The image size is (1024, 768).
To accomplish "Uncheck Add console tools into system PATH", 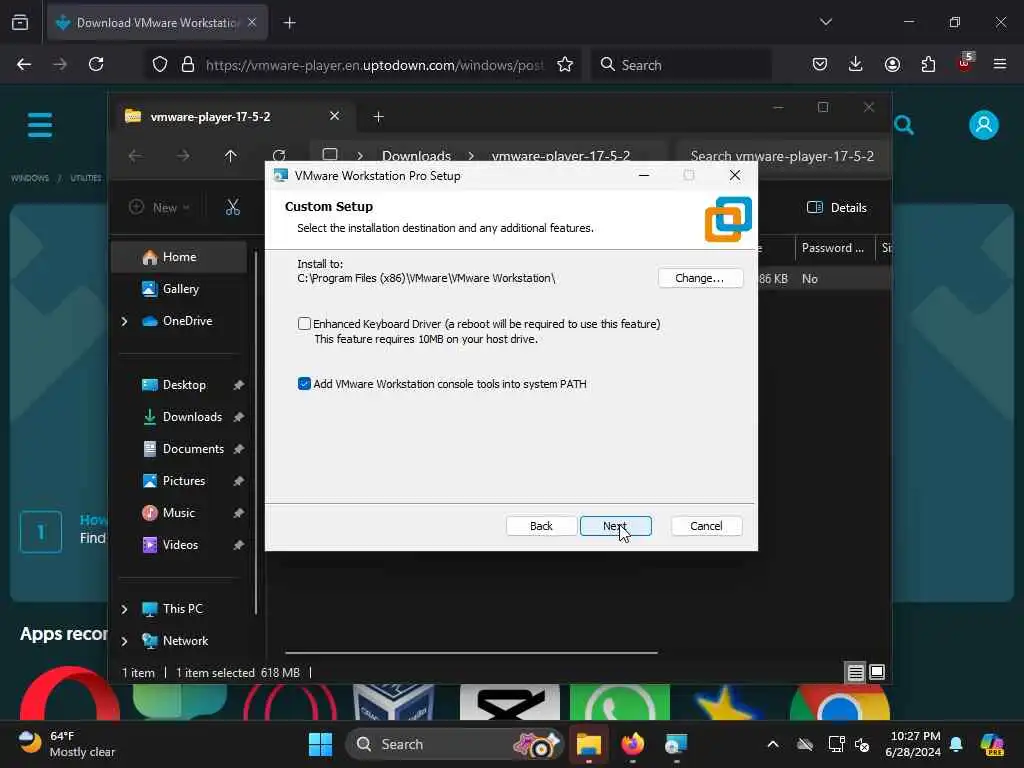I will point(304,383).
